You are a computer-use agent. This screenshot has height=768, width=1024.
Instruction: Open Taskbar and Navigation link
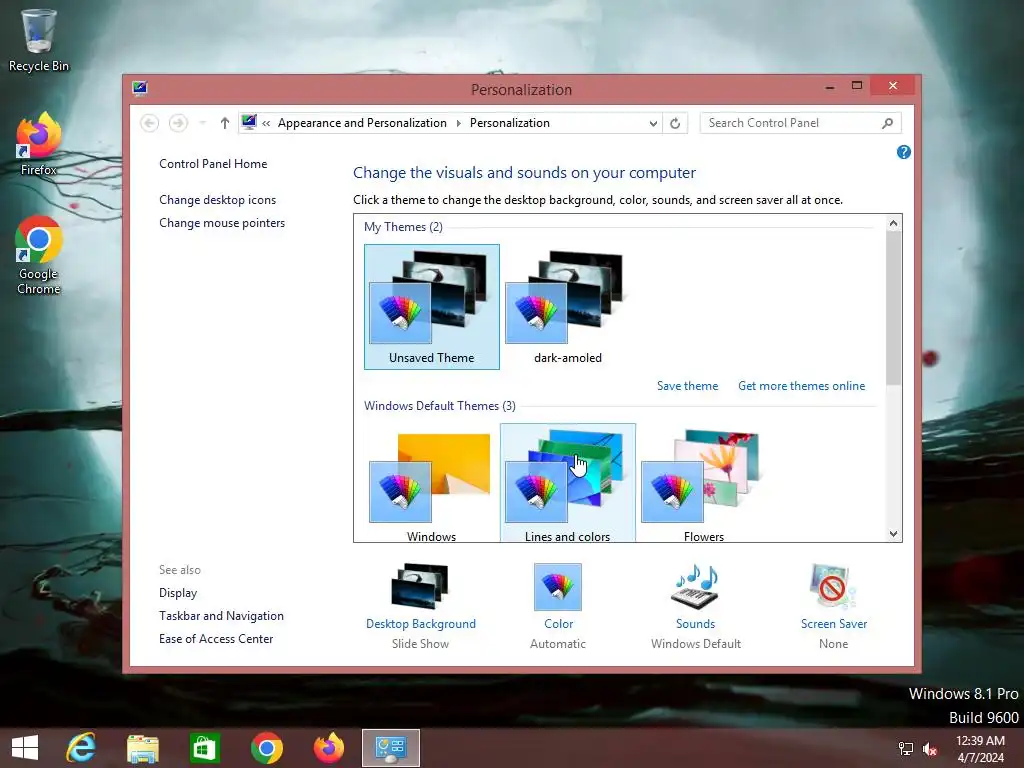click(x=221, y=616)
